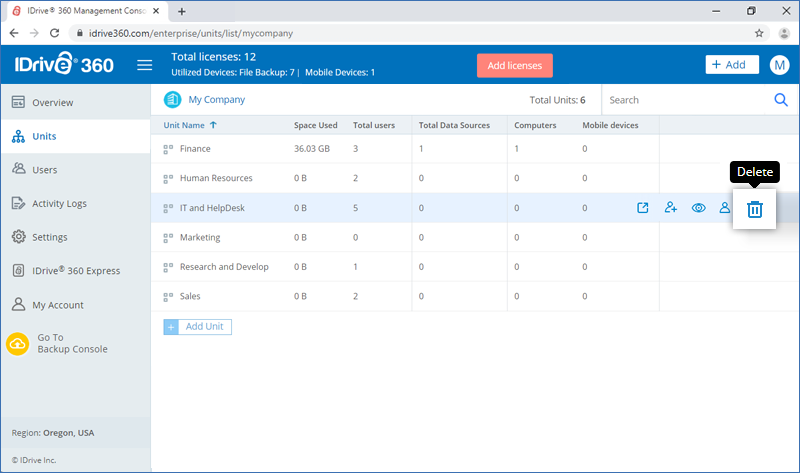Sort by Total users column
This screenshot has height=473, width=800.
click(x=374, y=125)
